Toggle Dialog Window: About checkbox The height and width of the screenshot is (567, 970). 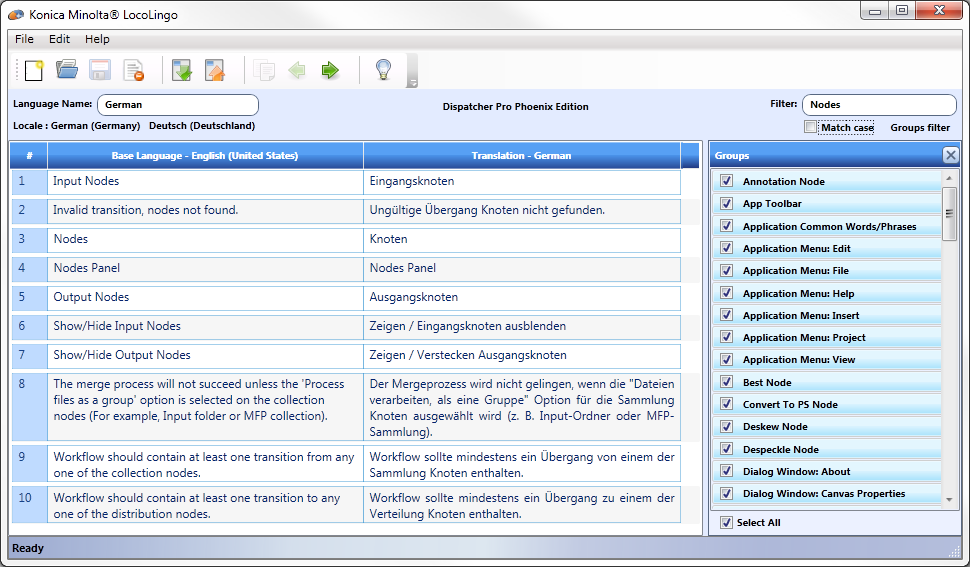727,471
